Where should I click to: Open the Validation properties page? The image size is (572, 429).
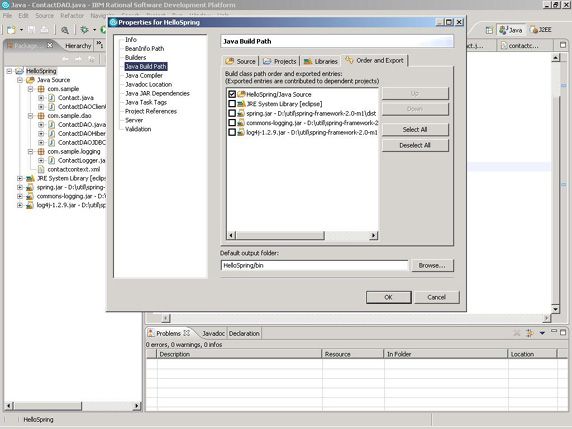tap(138, 129)
